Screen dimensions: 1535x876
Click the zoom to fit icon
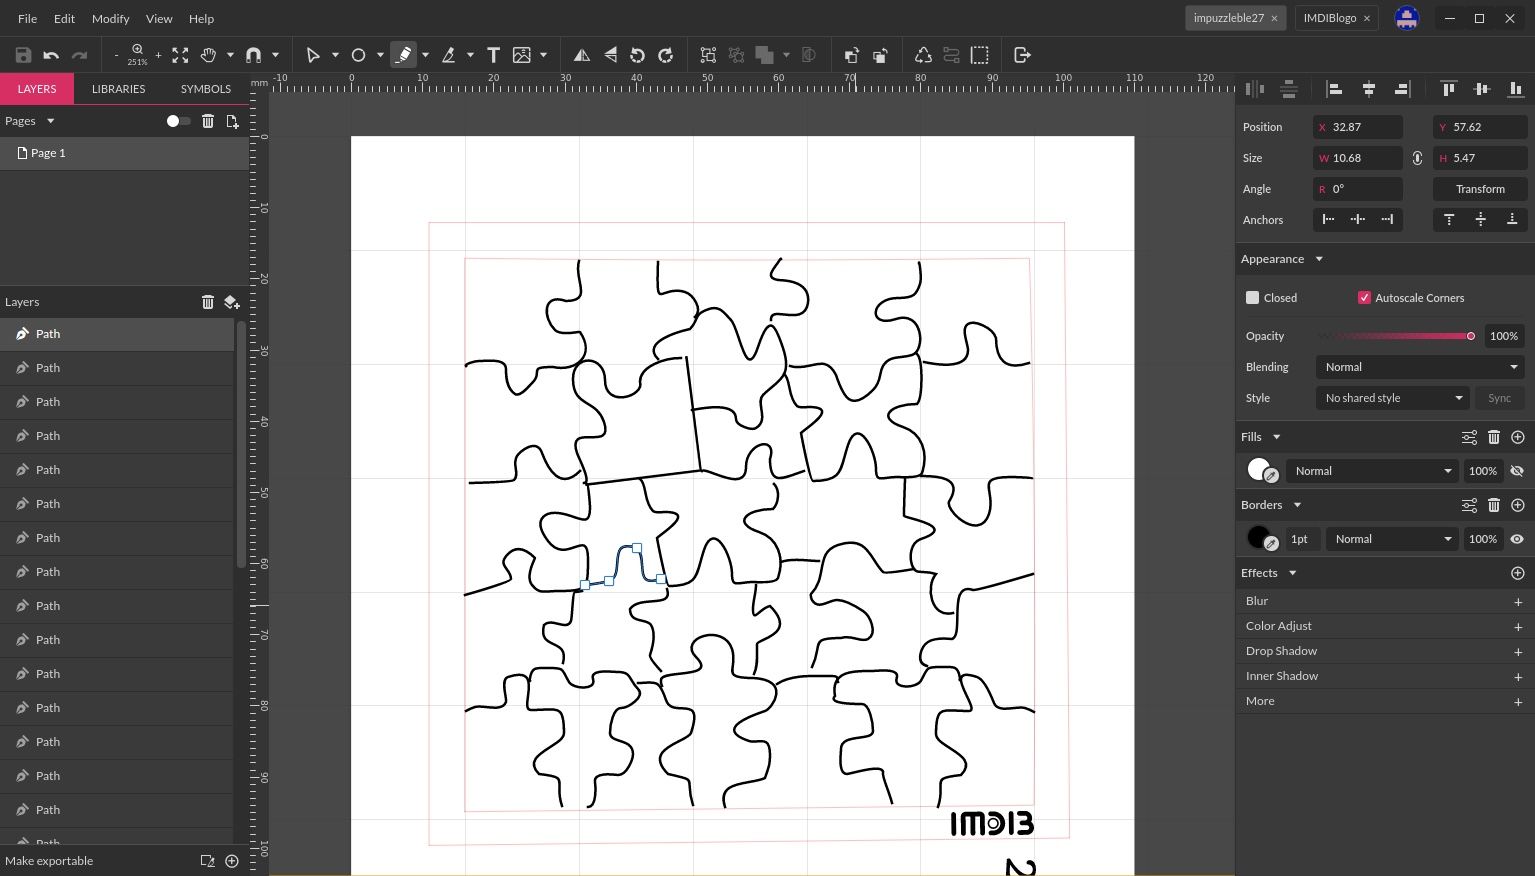pyautogui.click(x=180, y=55)
